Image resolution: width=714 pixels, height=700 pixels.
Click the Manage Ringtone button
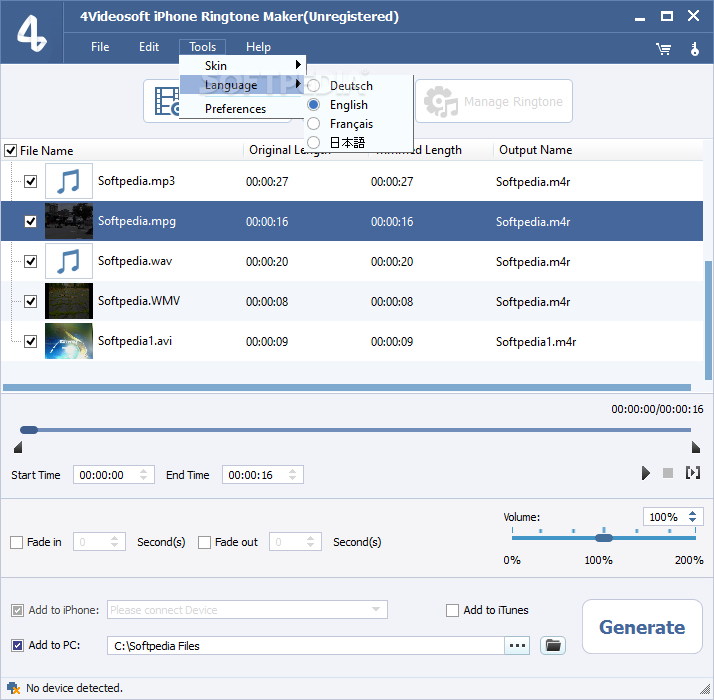494,101
